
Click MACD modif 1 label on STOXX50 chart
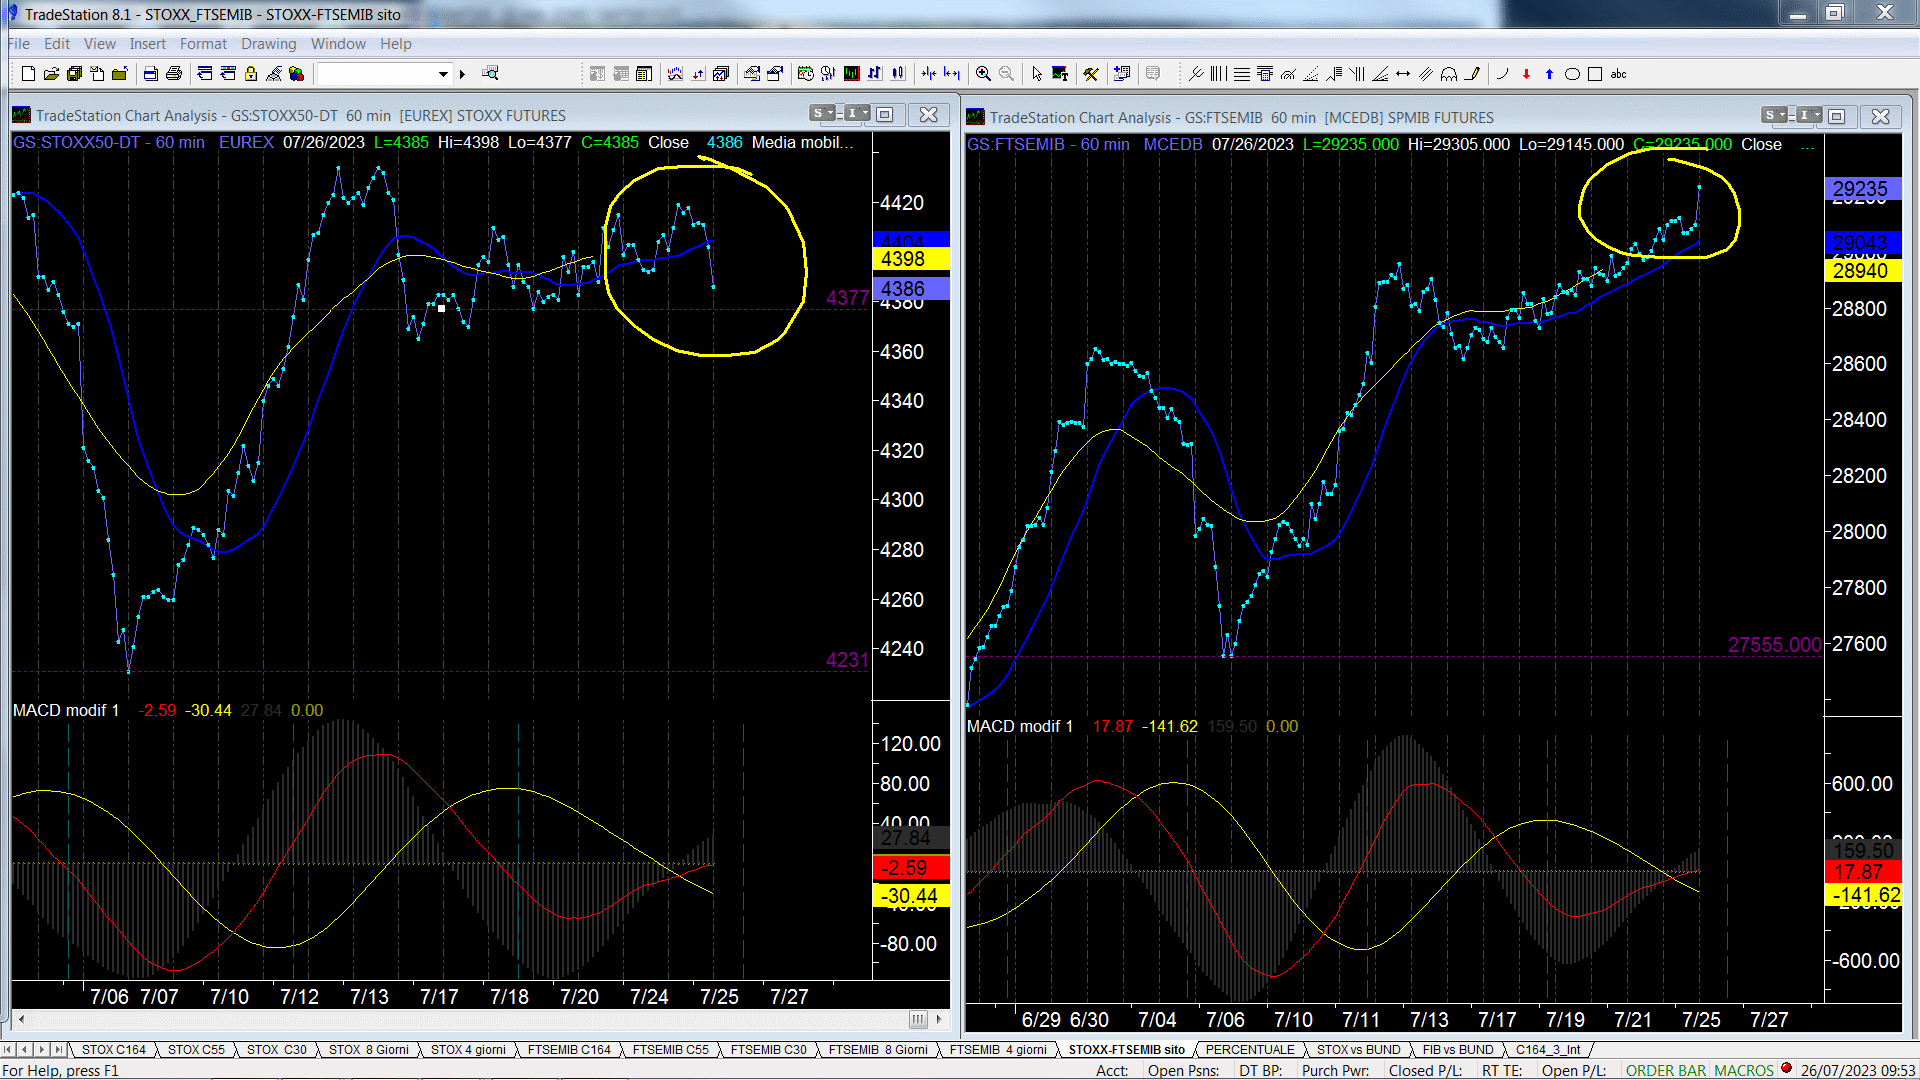coord(66,711)
